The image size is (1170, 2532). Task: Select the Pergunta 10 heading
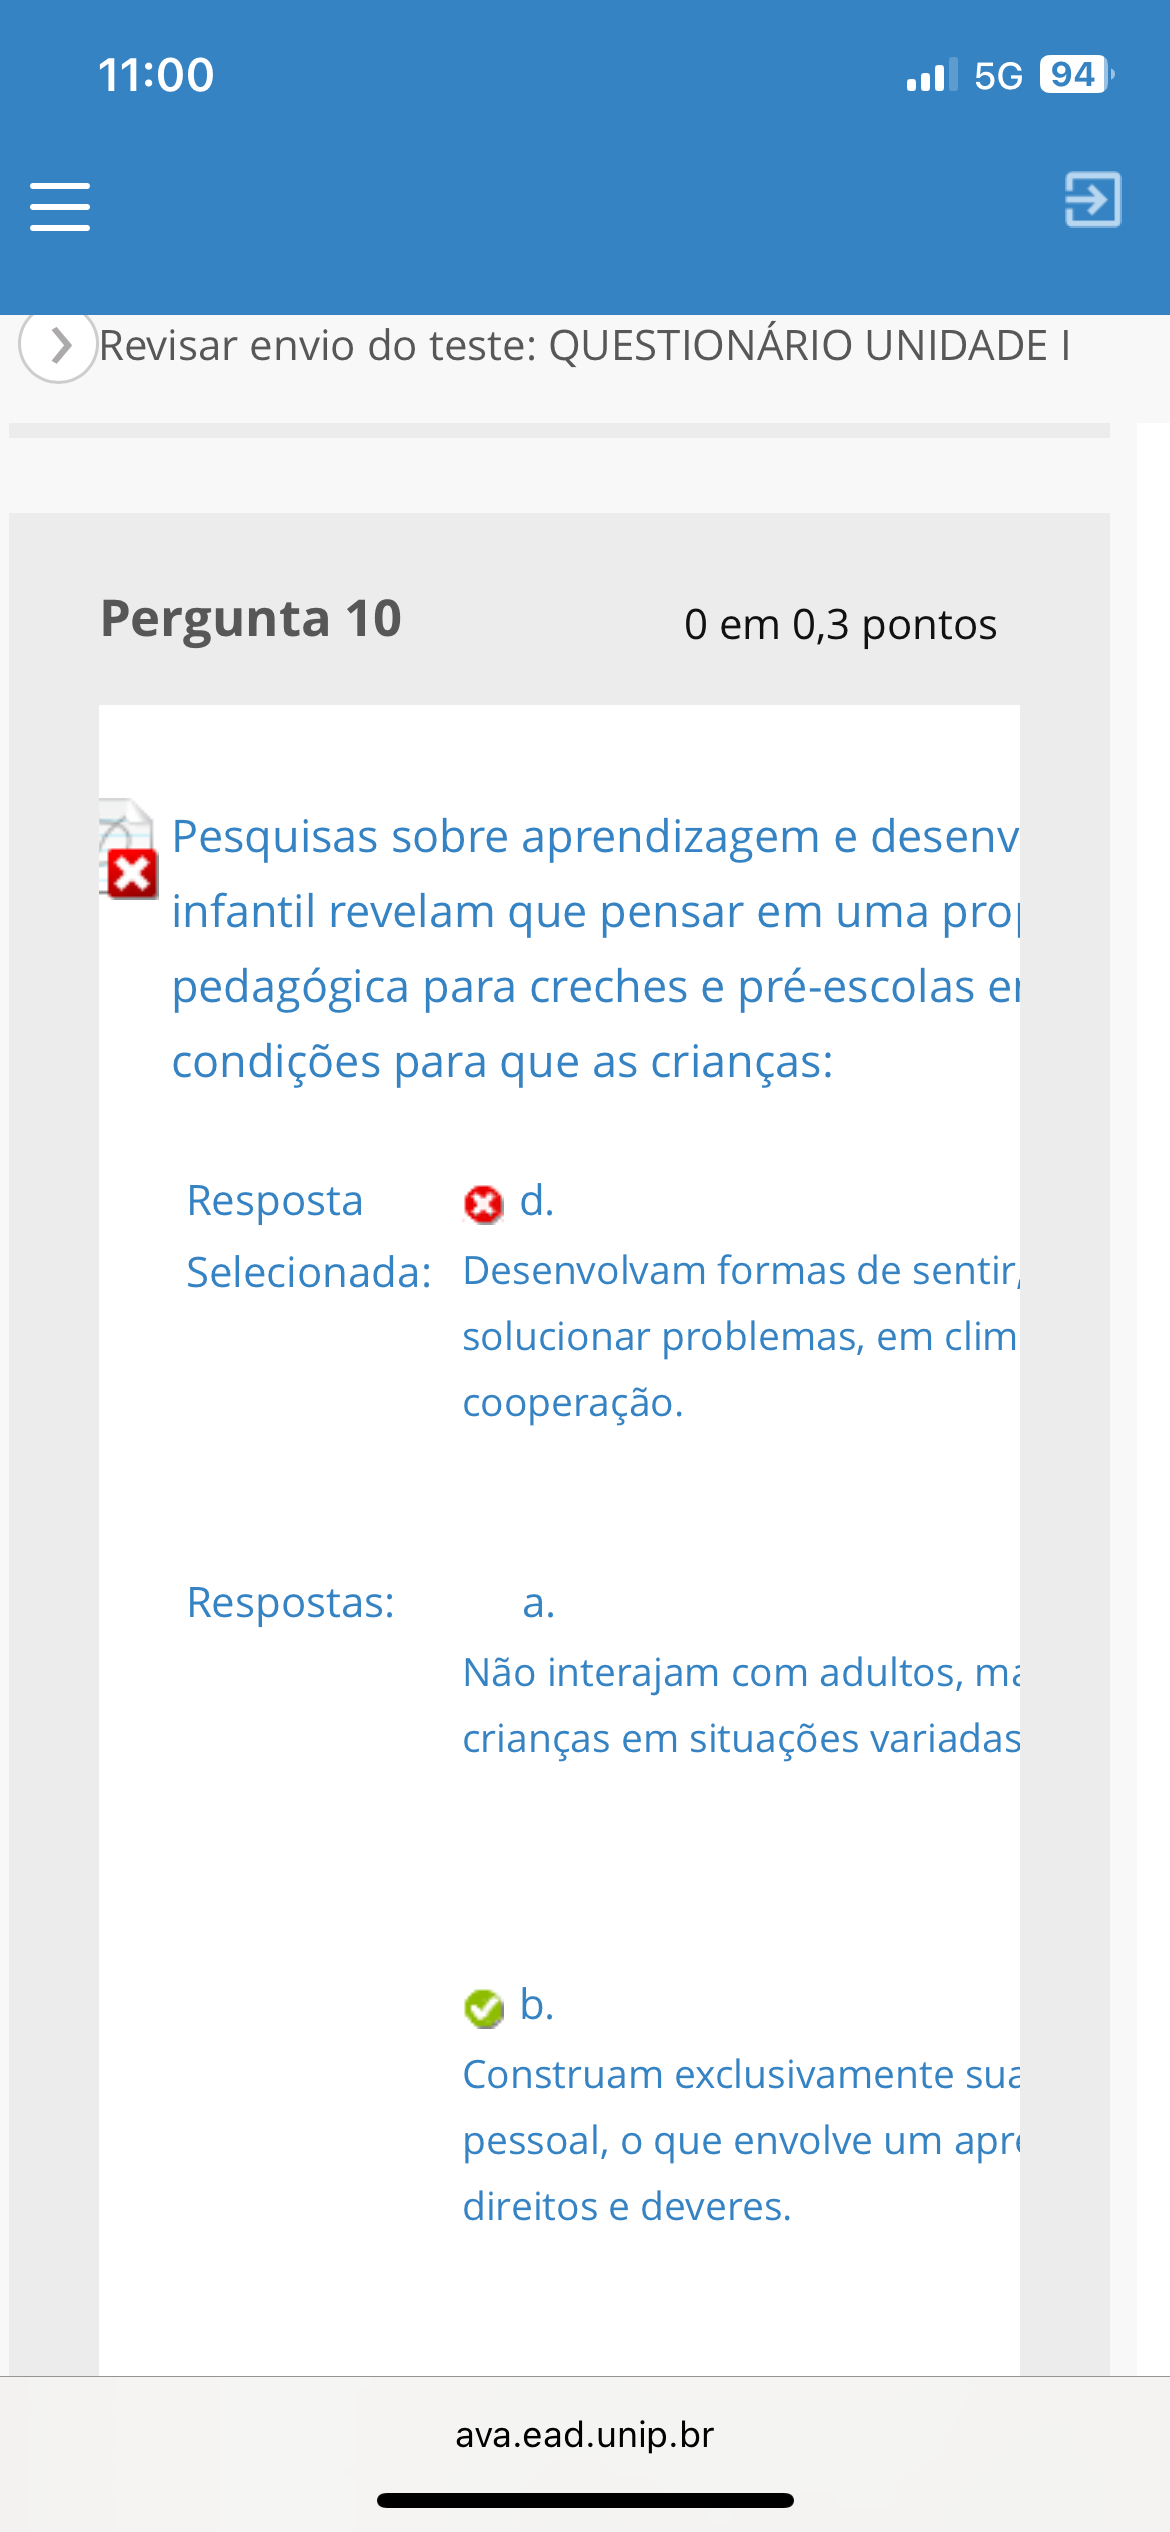click(251, 618)
